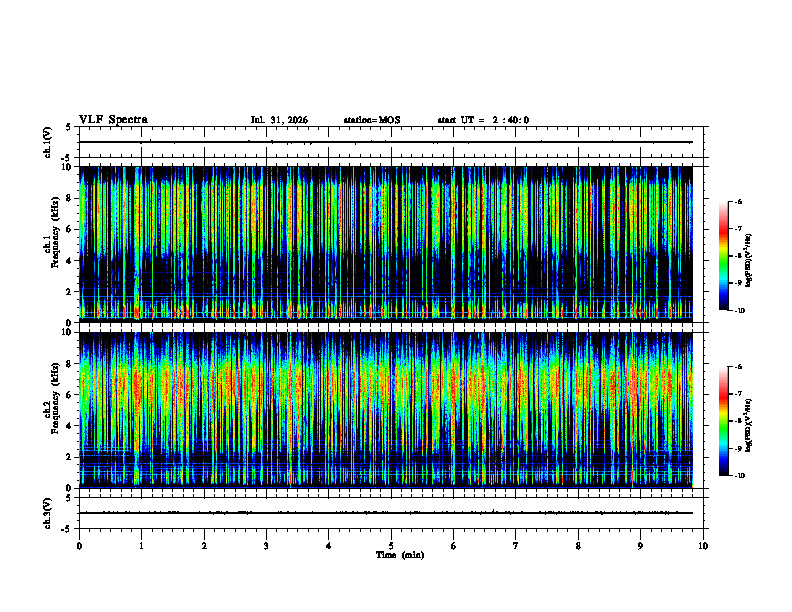This screenshot has height=612, width=792.
Task: Click time axis tick label "1" below the plots
Action: tap(142, 546)
